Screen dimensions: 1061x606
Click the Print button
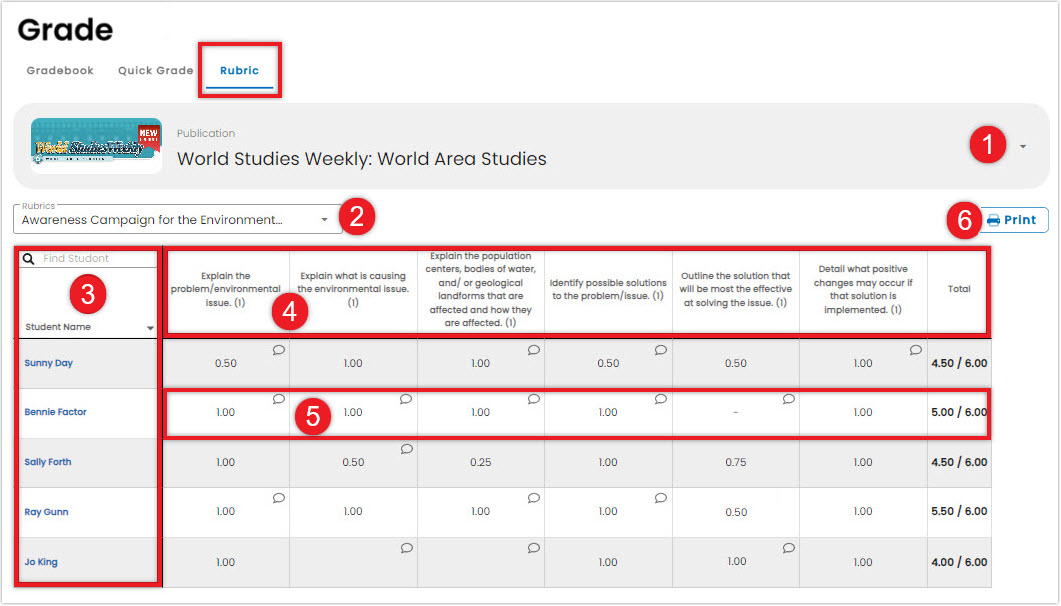click(1012, 220)
